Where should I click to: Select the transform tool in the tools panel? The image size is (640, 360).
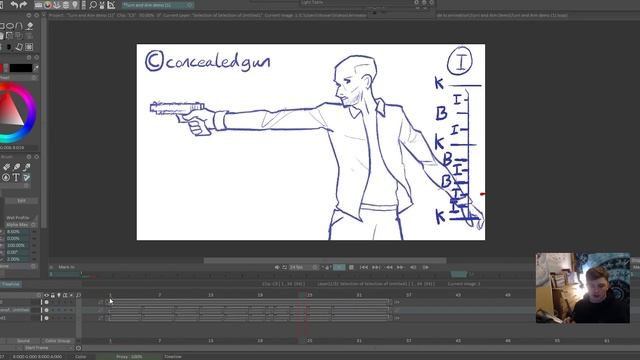click(x=19, y=47)
